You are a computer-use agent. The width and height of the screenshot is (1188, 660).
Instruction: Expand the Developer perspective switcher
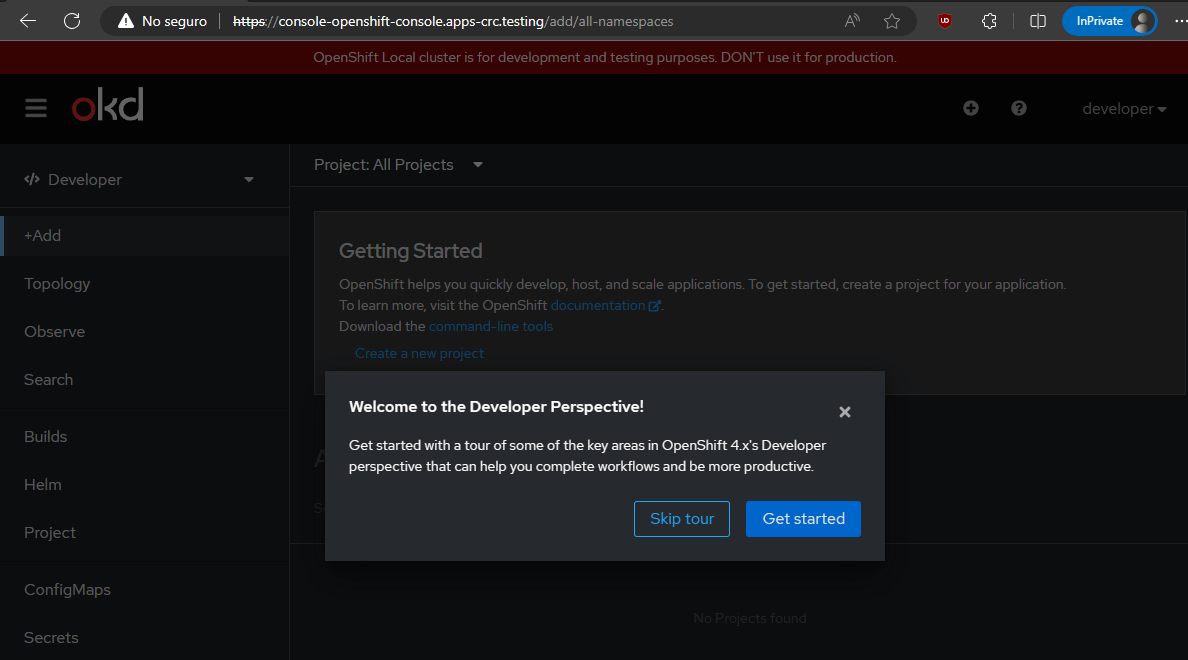click(140, 180)
